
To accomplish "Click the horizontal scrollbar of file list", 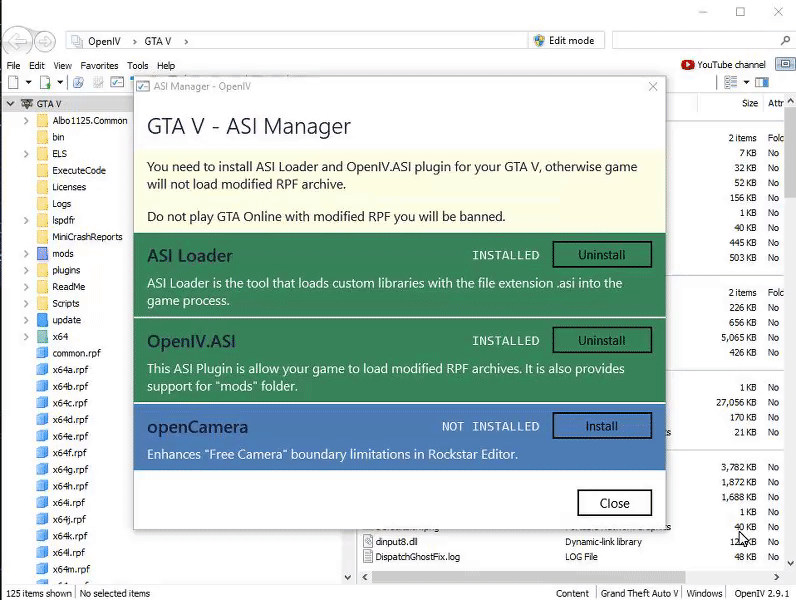I will pos(528,577).
